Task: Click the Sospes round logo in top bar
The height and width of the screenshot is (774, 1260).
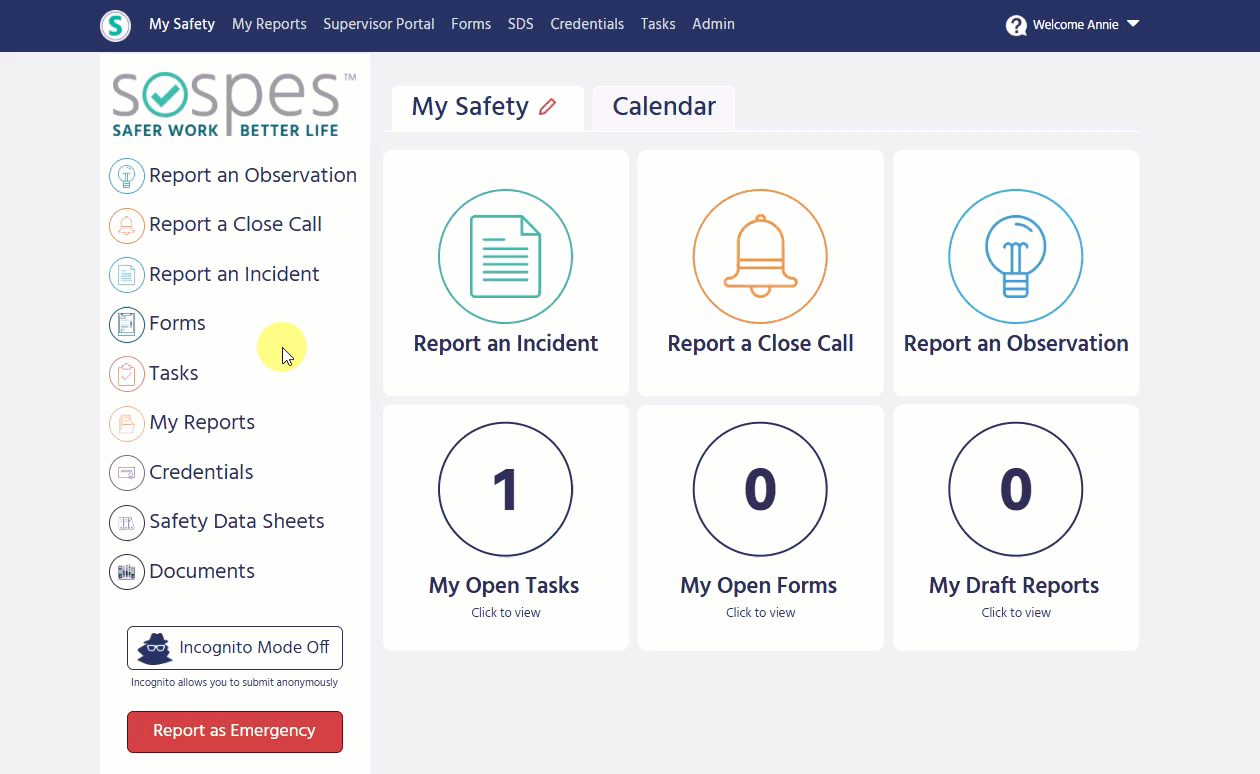Action: coord(116,25)
